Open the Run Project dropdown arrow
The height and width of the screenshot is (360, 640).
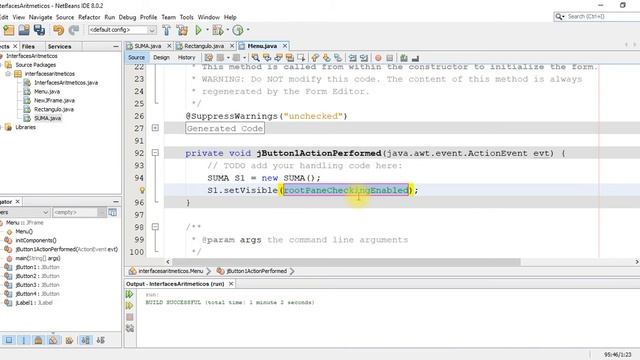coord(207,30)
